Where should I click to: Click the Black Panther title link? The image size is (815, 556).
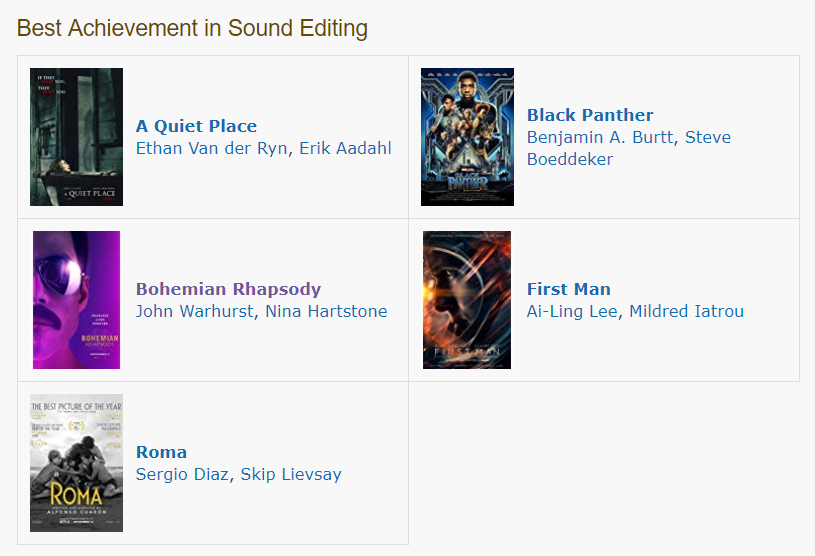pos(590,115)
